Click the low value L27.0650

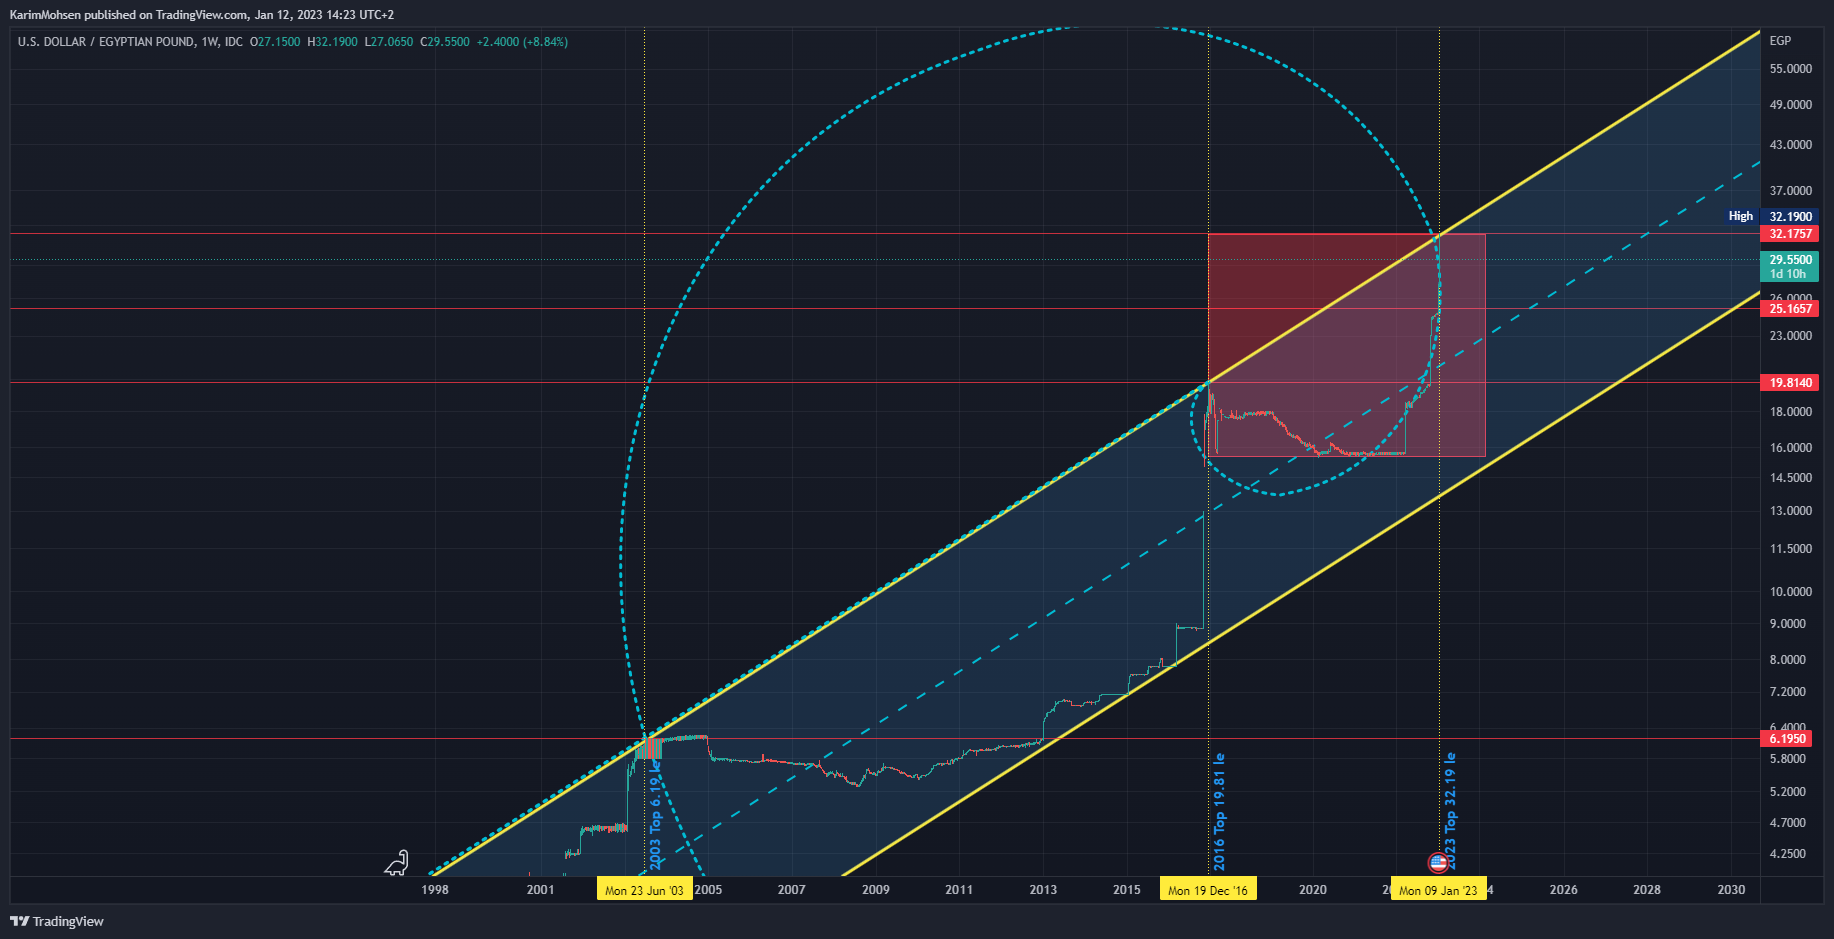coord(388,42)
